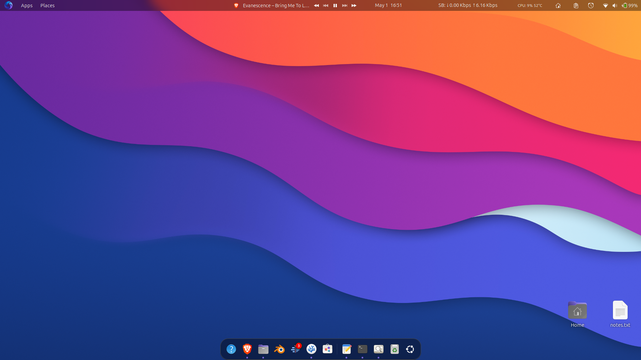Open the software store bag icon
Screen dimensions: 641x360
tap(327, 349)
